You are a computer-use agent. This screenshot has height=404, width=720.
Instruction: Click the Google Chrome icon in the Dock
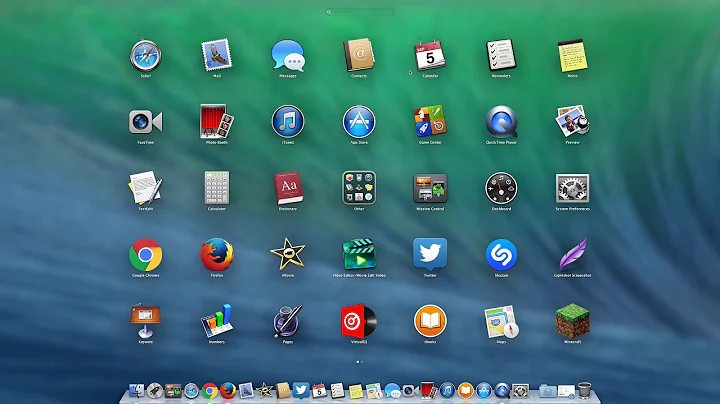click(x=210, y=391)
